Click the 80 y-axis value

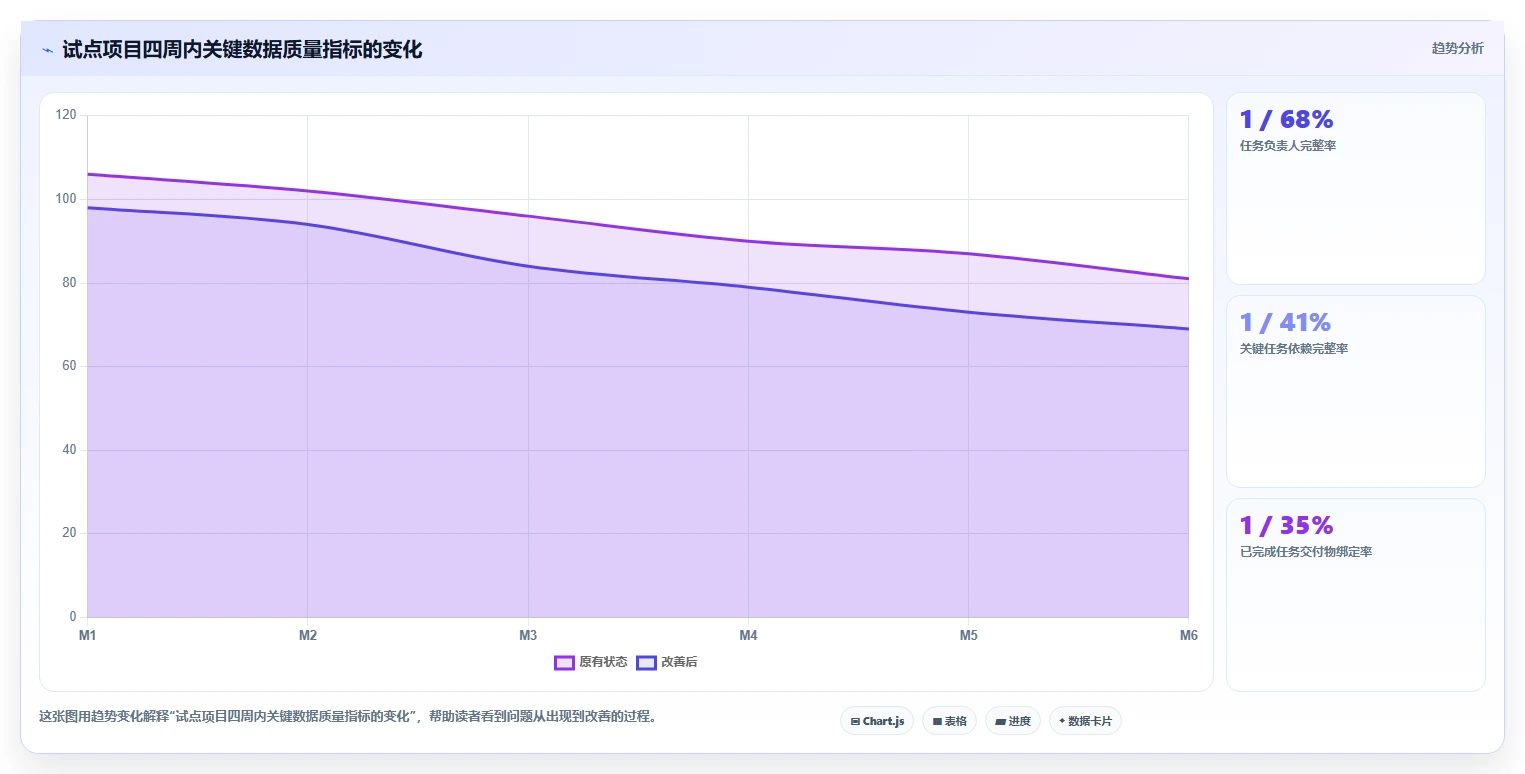tap(70, 283)
